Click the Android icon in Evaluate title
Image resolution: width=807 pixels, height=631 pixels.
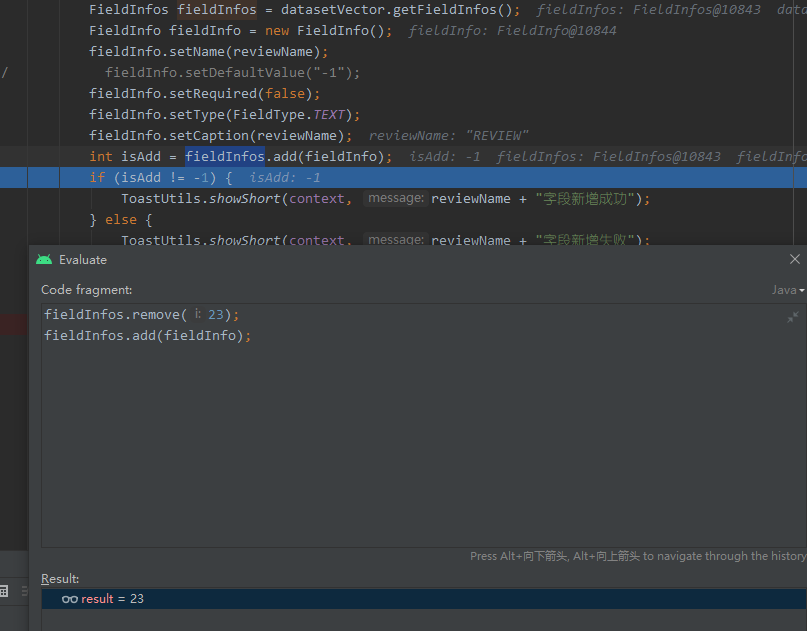[x=44, y=259]
